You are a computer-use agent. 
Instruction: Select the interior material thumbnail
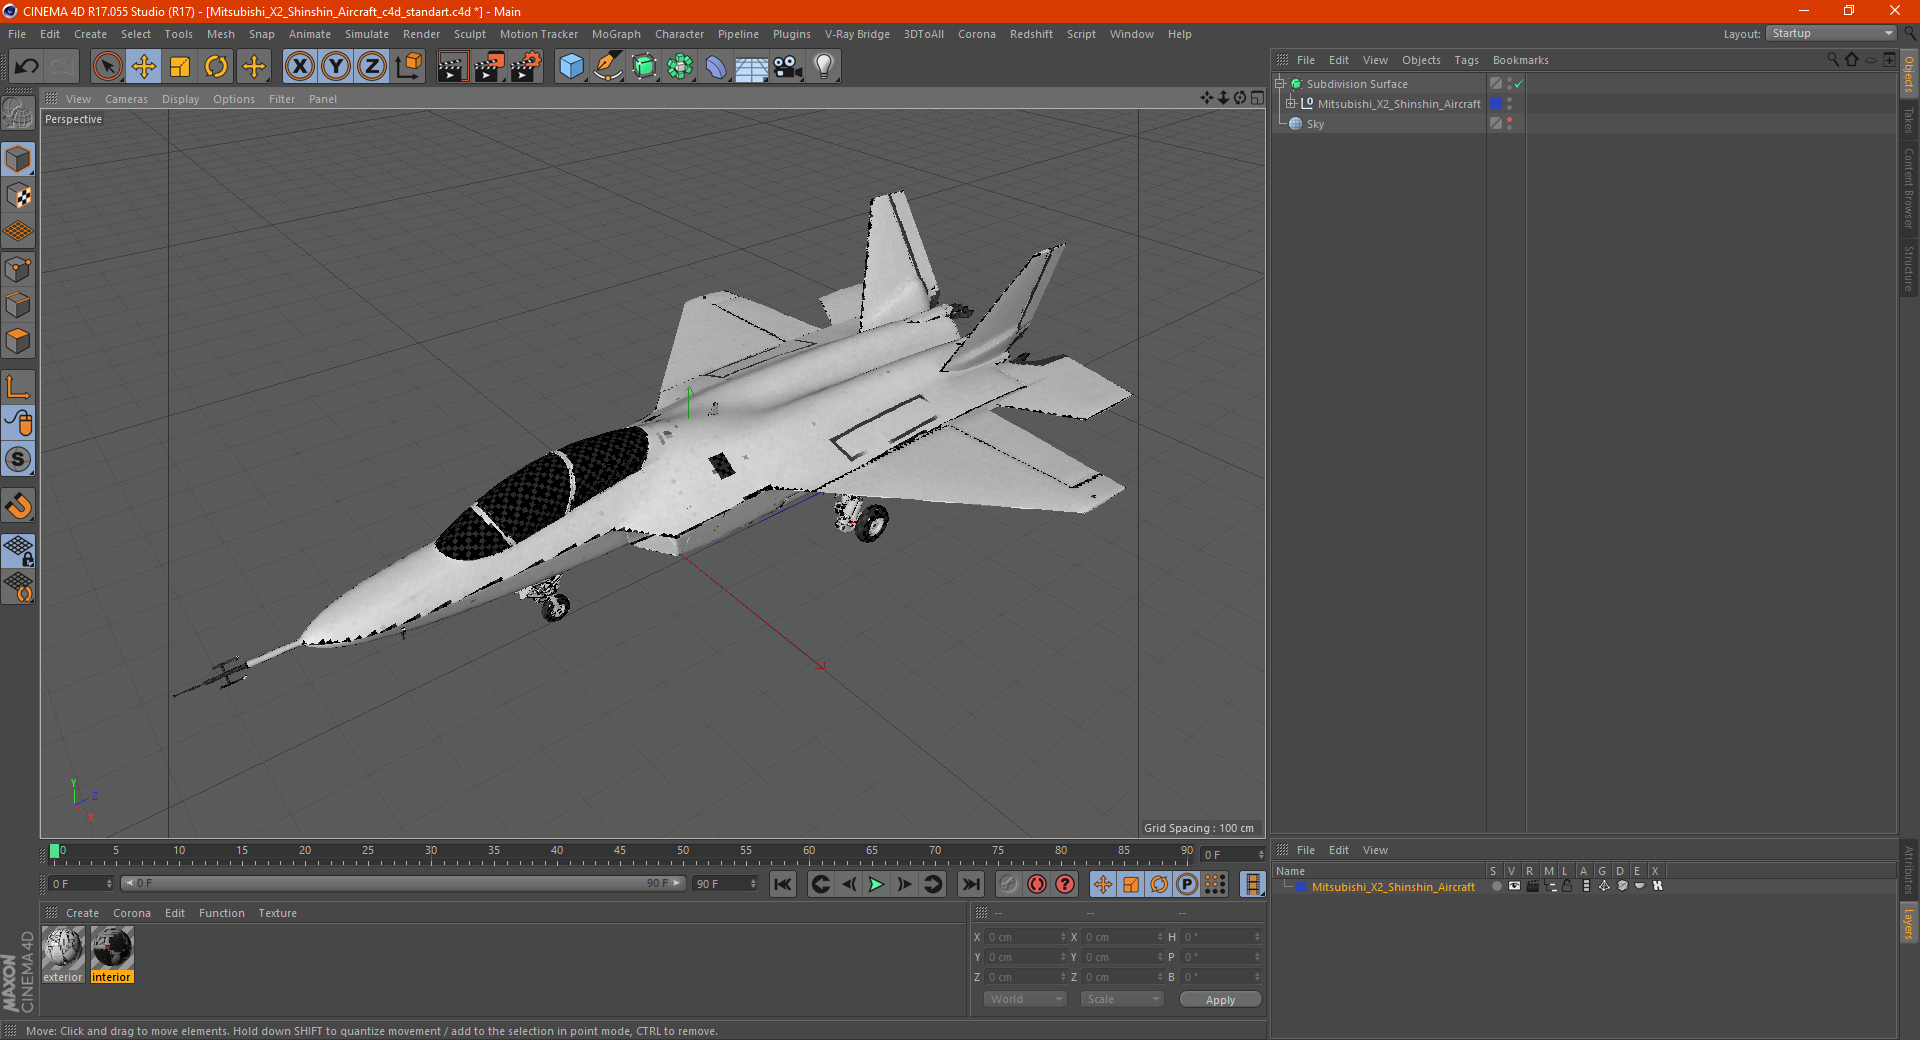112,954
